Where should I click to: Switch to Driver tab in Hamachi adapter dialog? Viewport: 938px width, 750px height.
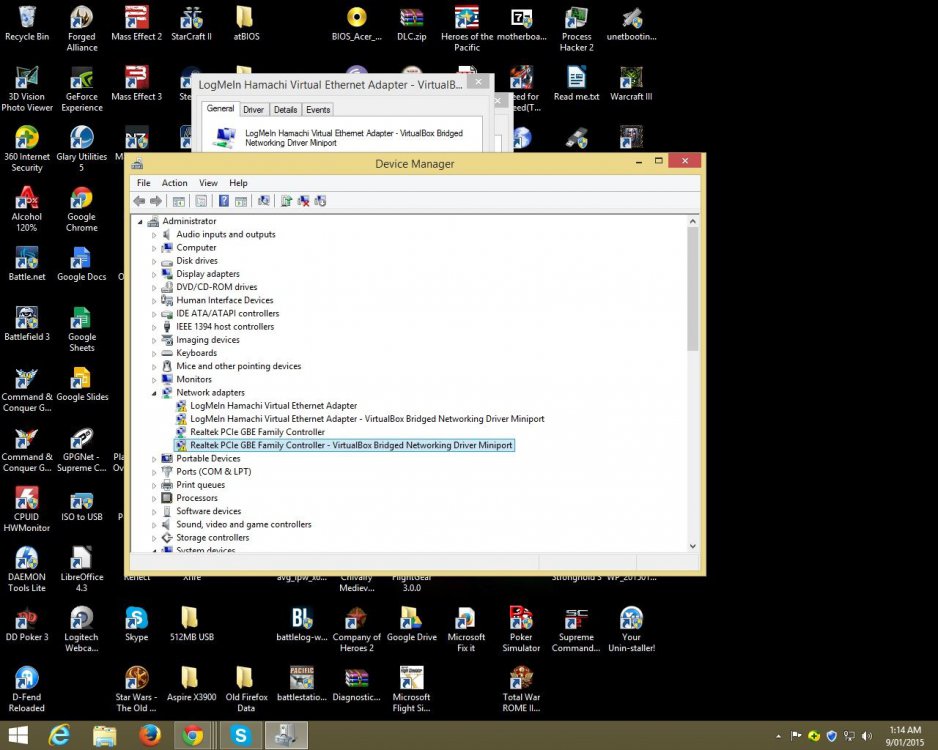click(x=253, y=109)
